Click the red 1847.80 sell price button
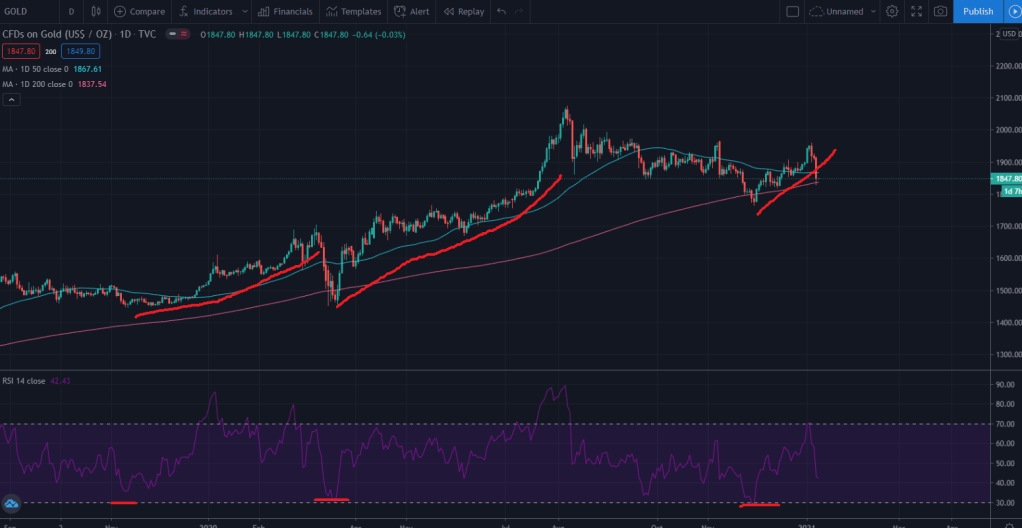This screenshot has width=1022, height=528. (20, 51)
